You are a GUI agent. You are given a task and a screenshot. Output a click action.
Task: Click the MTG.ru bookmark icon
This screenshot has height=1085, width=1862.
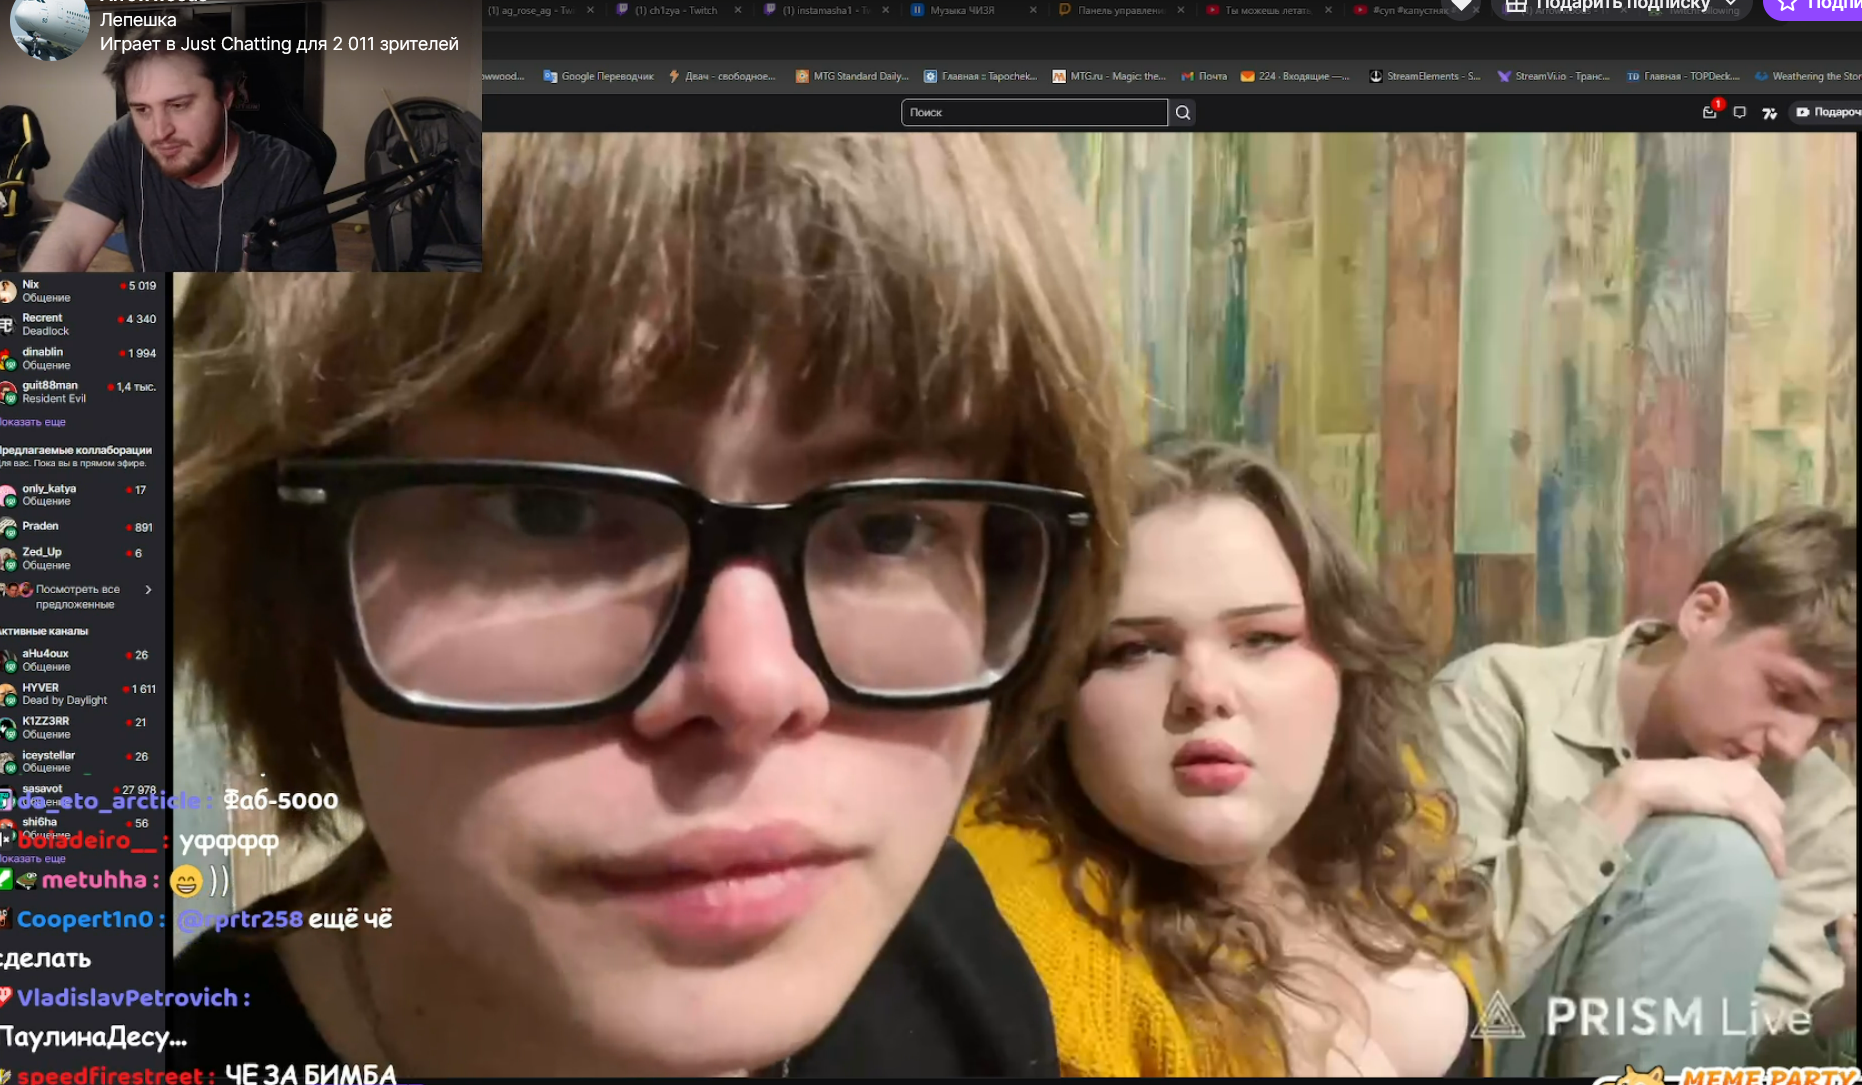coord(1059,76)
